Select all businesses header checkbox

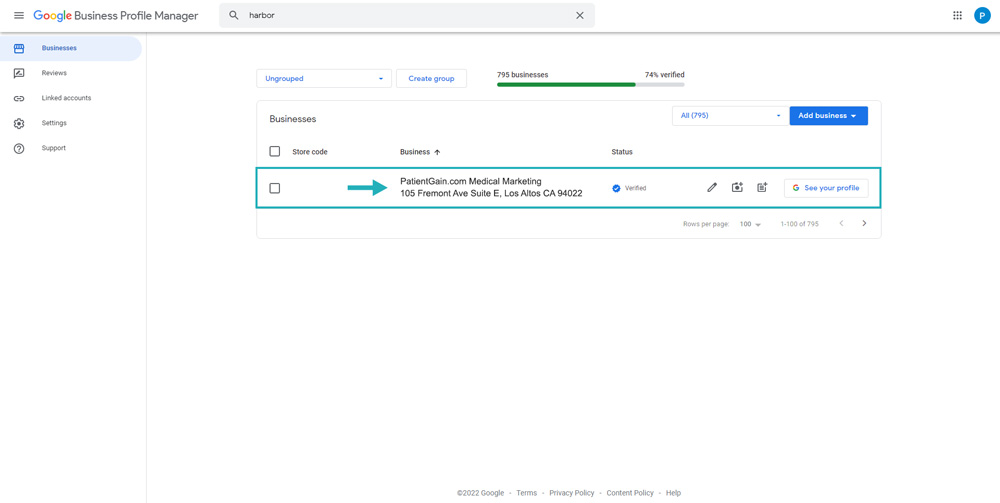coord(275,151)
